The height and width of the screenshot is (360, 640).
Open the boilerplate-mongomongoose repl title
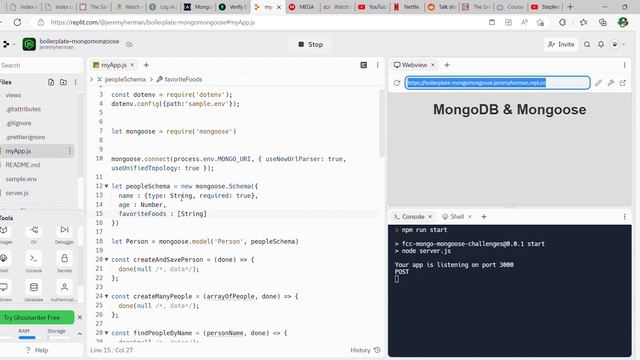coord(79,41)
